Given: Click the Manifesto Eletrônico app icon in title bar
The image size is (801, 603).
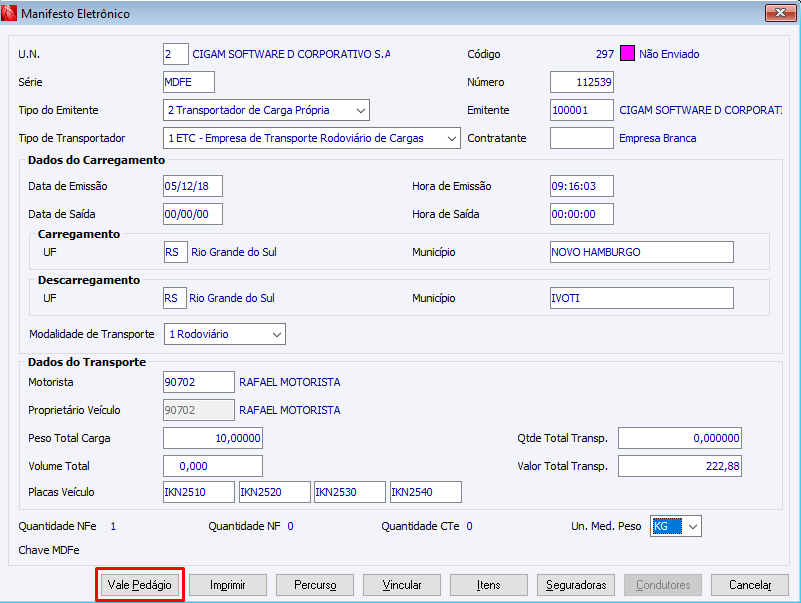Looking at the screenshot, I should (9, 13).
